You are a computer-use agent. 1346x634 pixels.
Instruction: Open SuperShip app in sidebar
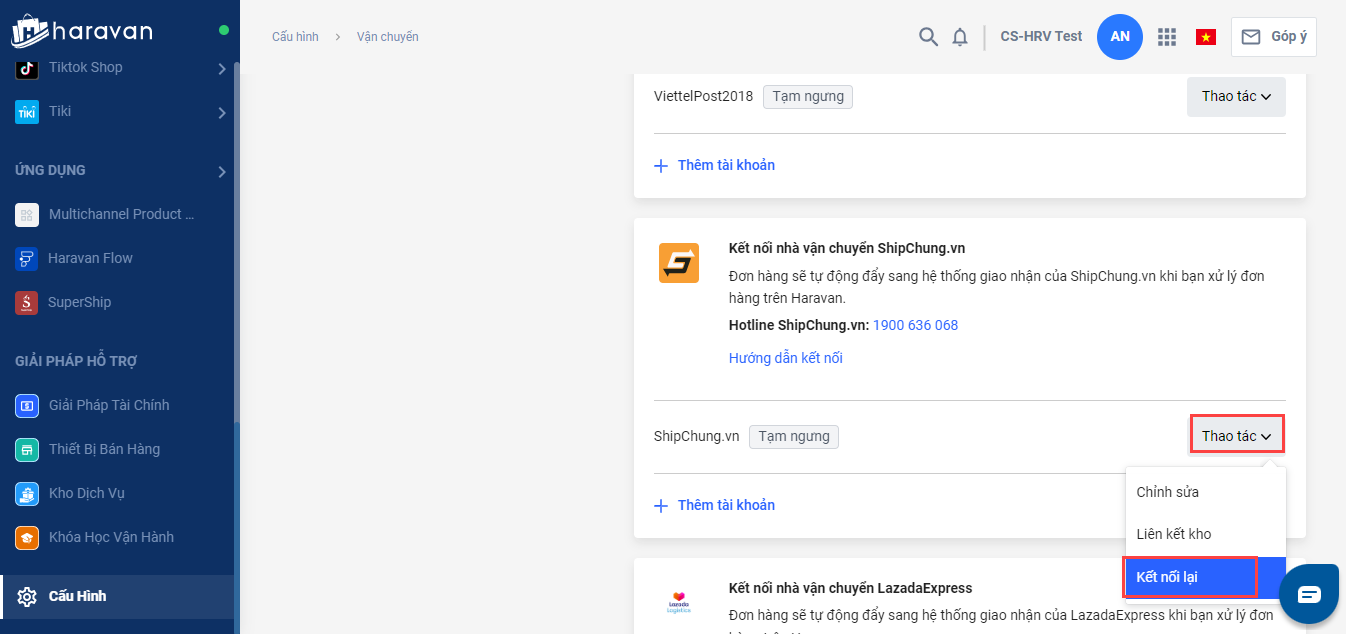79,302
